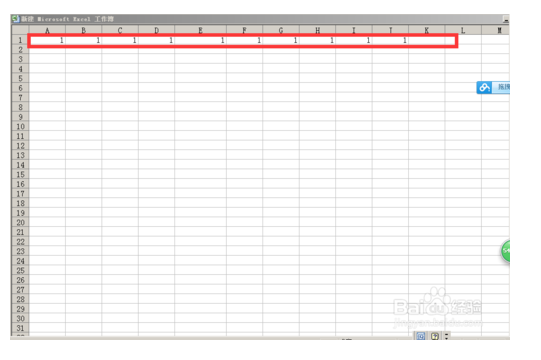Select column K header
Screen dimensions: 541x360
[427, 30]
